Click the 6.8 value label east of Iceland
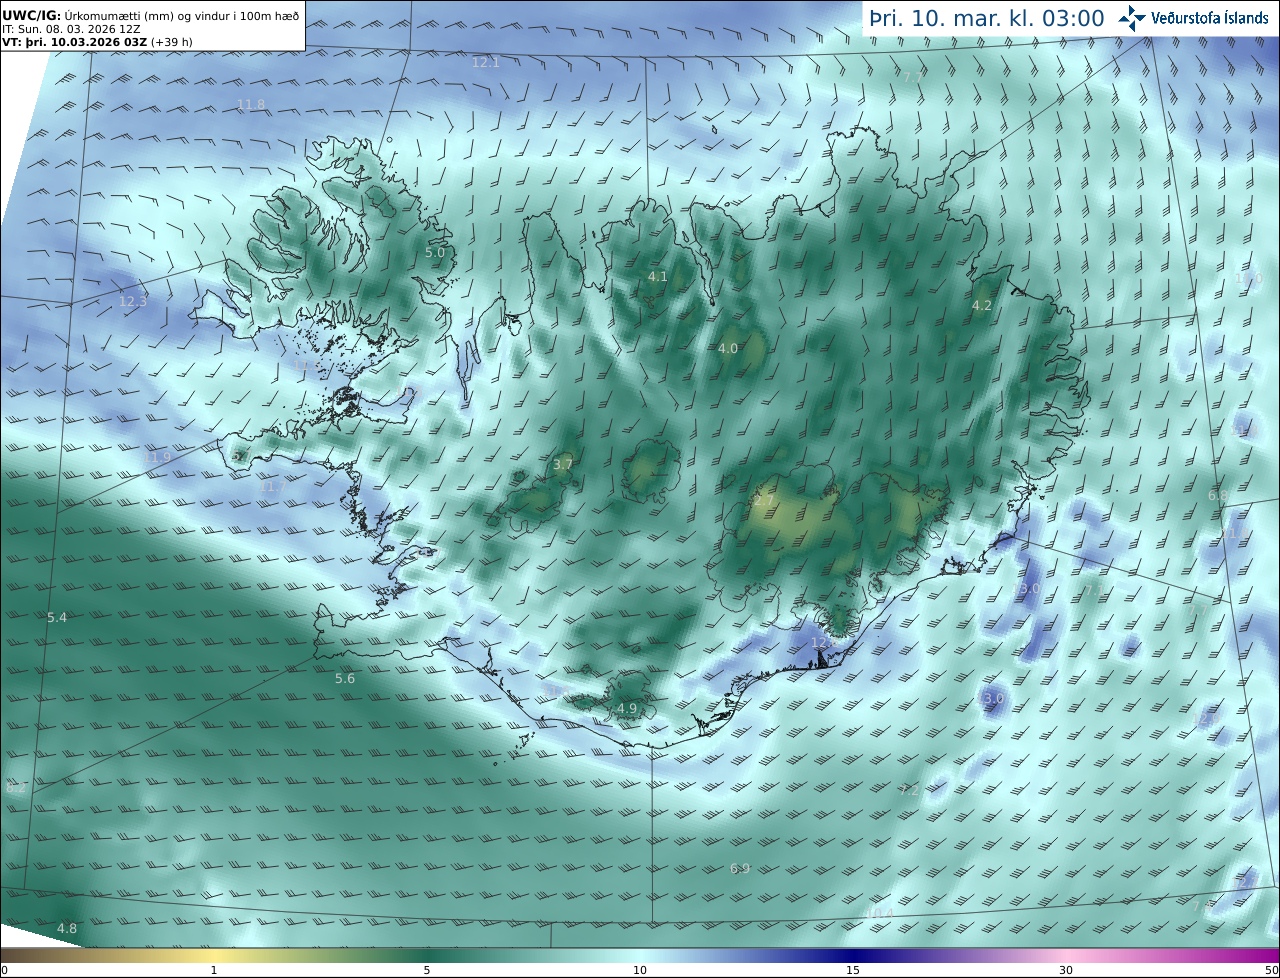Viewport: 1280px width, 978px height. [1217, 496]
